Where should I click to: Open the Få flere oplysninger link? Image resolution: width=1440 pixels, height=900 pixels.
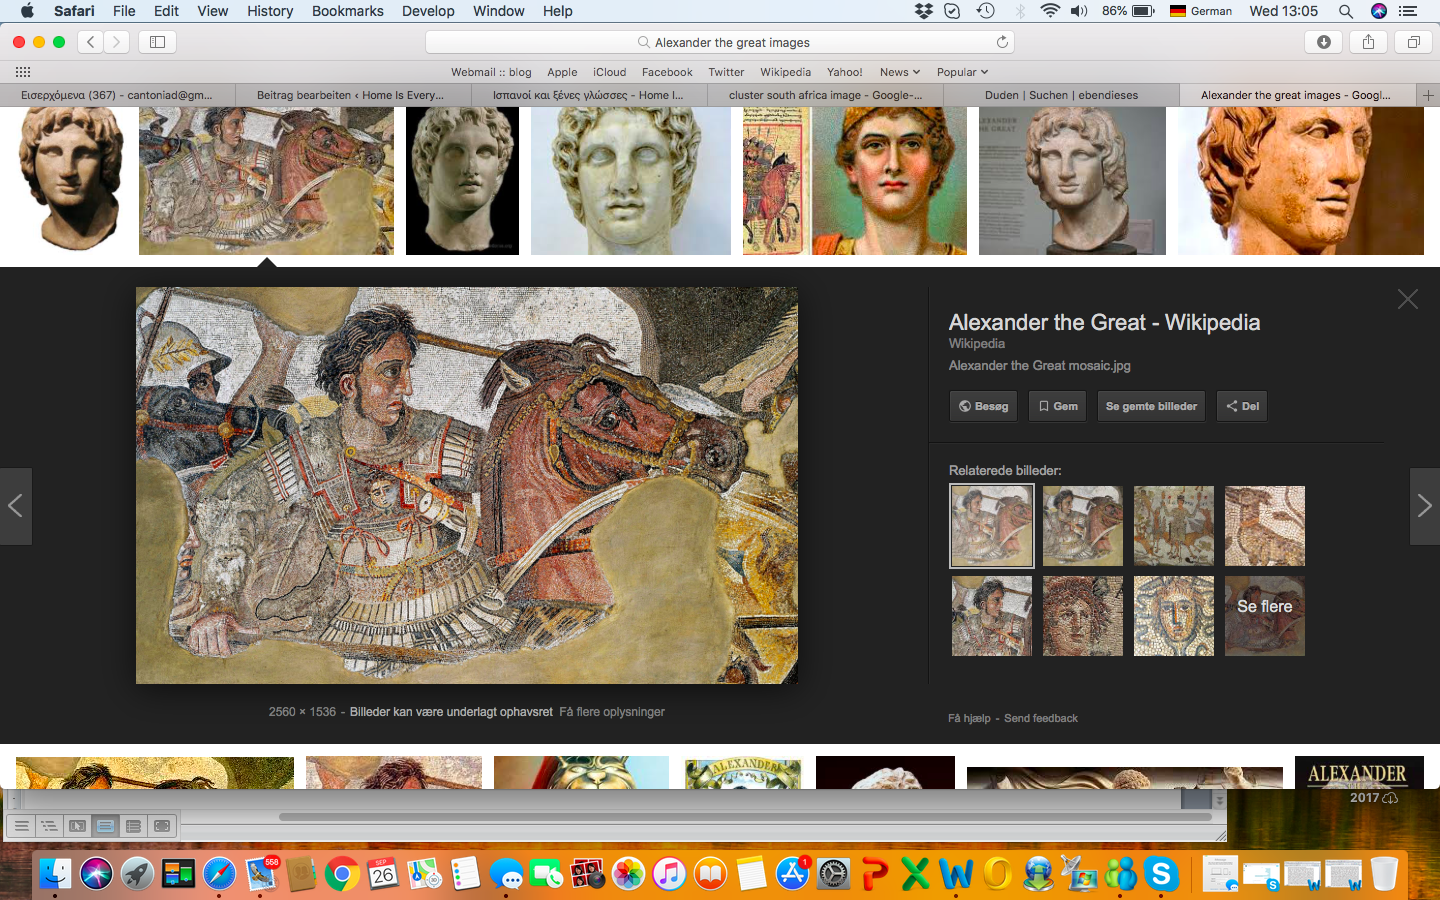612,712
